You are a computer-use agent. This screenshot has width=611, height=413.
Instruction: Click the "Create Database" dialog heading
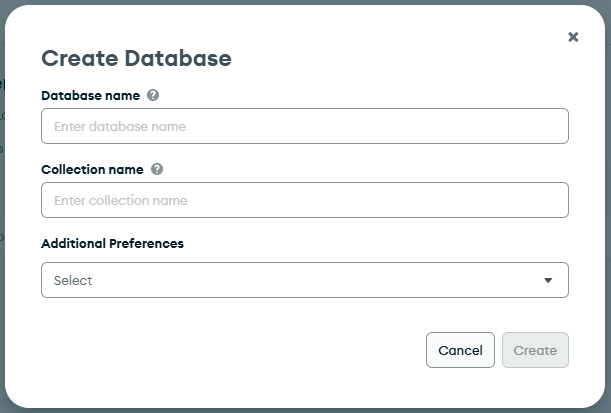pyautogui.click(x=136, y=58)
